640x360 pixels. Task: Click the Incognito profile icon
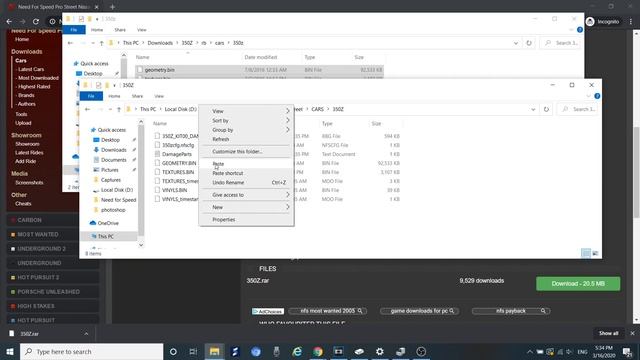tap(590, 22)
